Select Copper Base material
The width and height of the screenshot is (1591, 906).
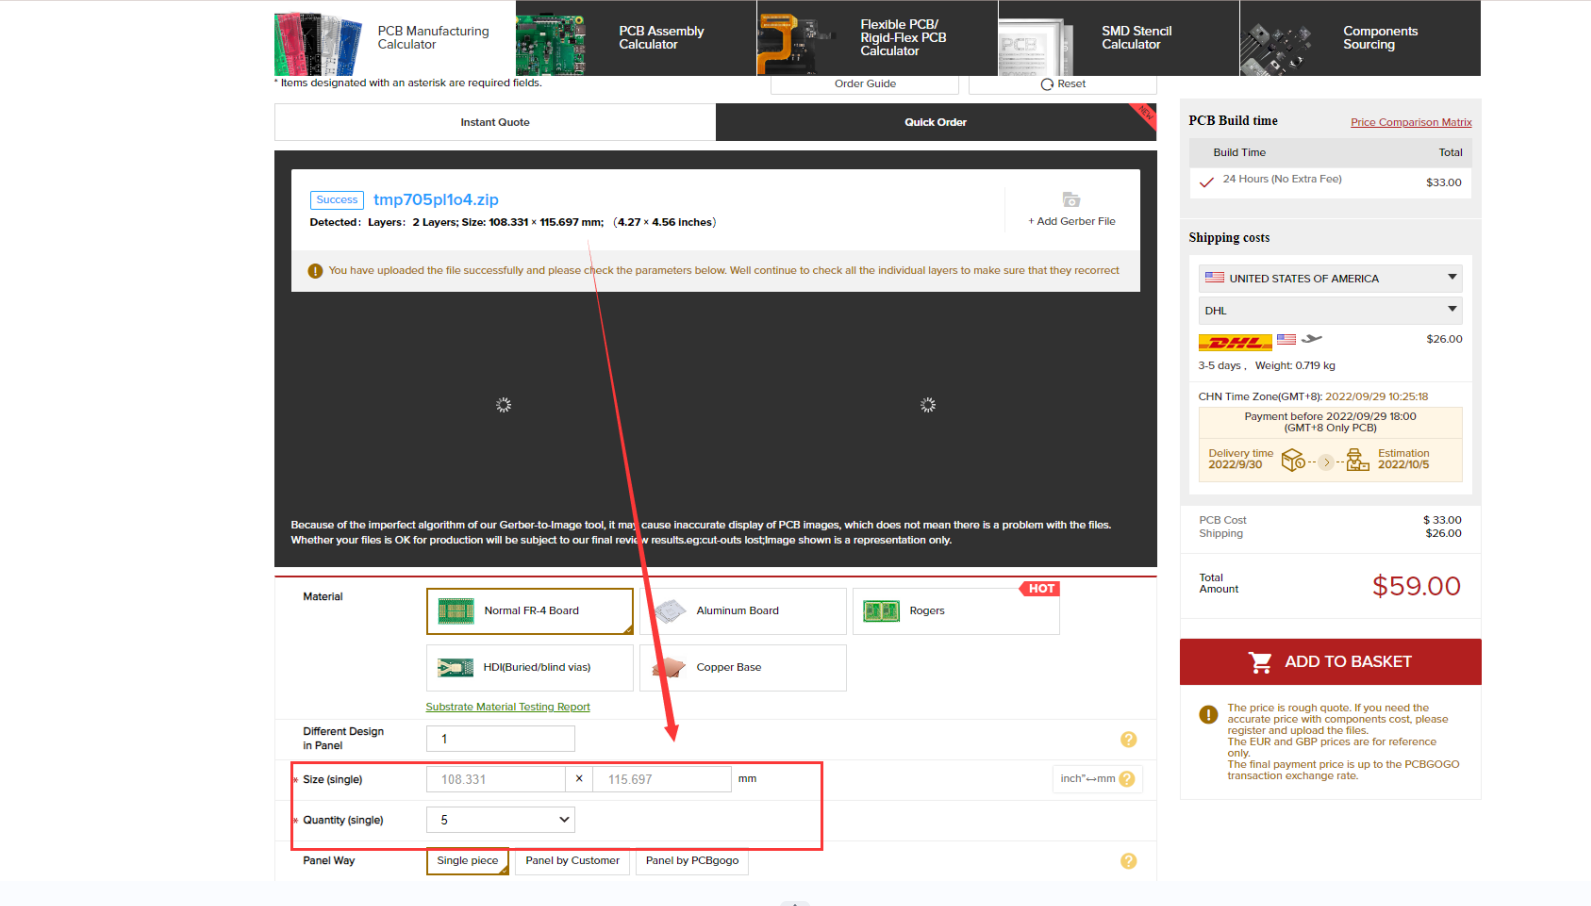(x=743, y=668)
